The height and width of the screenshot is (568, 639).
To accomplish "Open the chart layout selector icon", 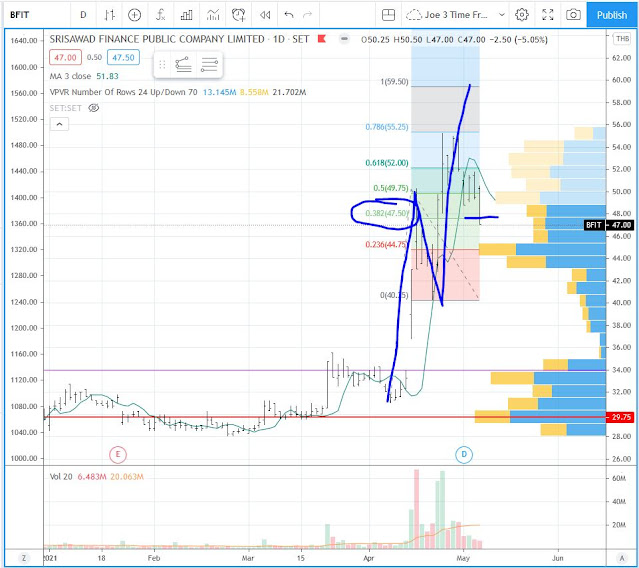I will pos(388,15).
